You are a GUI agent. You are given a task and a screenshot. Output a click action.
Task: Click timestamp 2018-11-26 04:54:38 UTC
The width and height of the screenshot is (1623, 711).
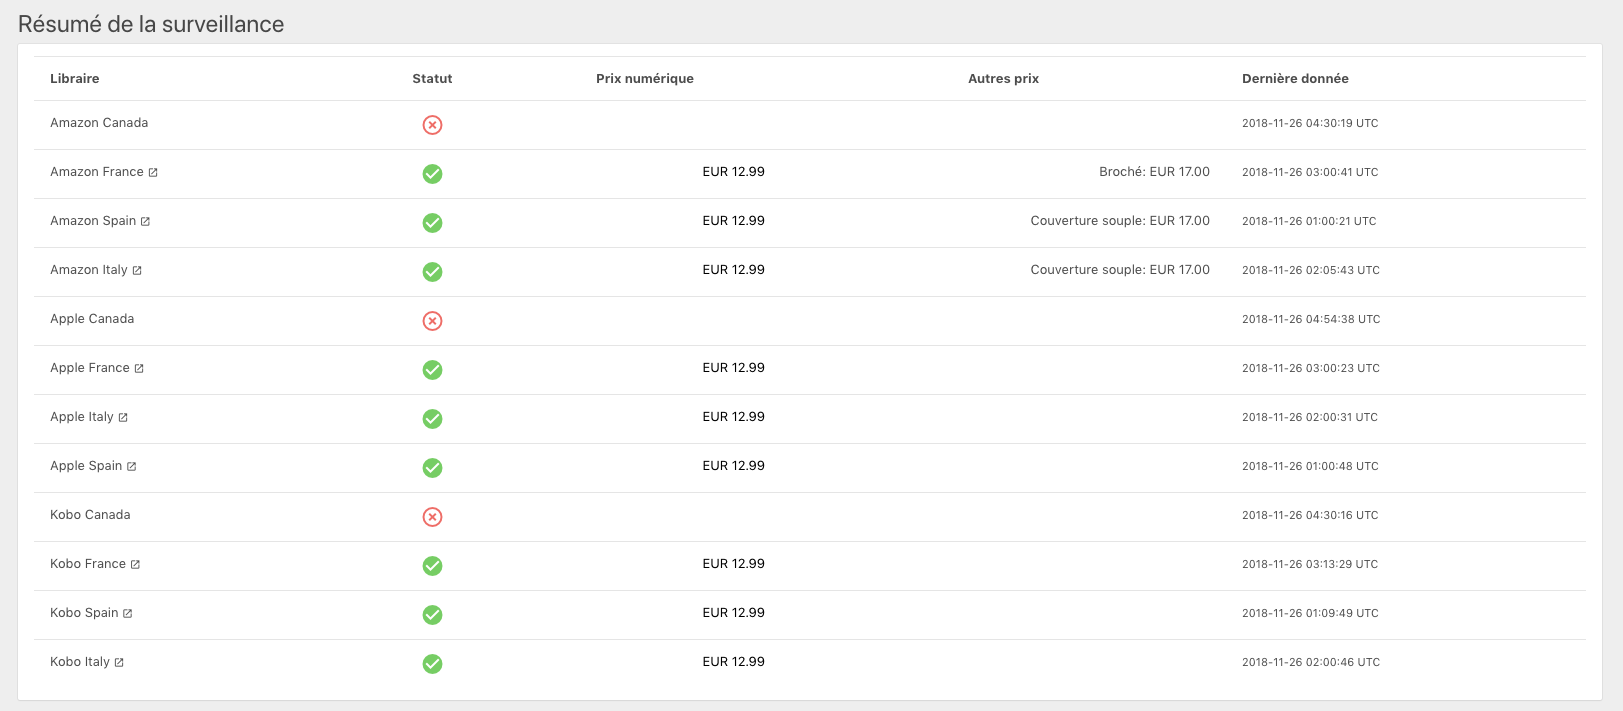click(1311, 320)
